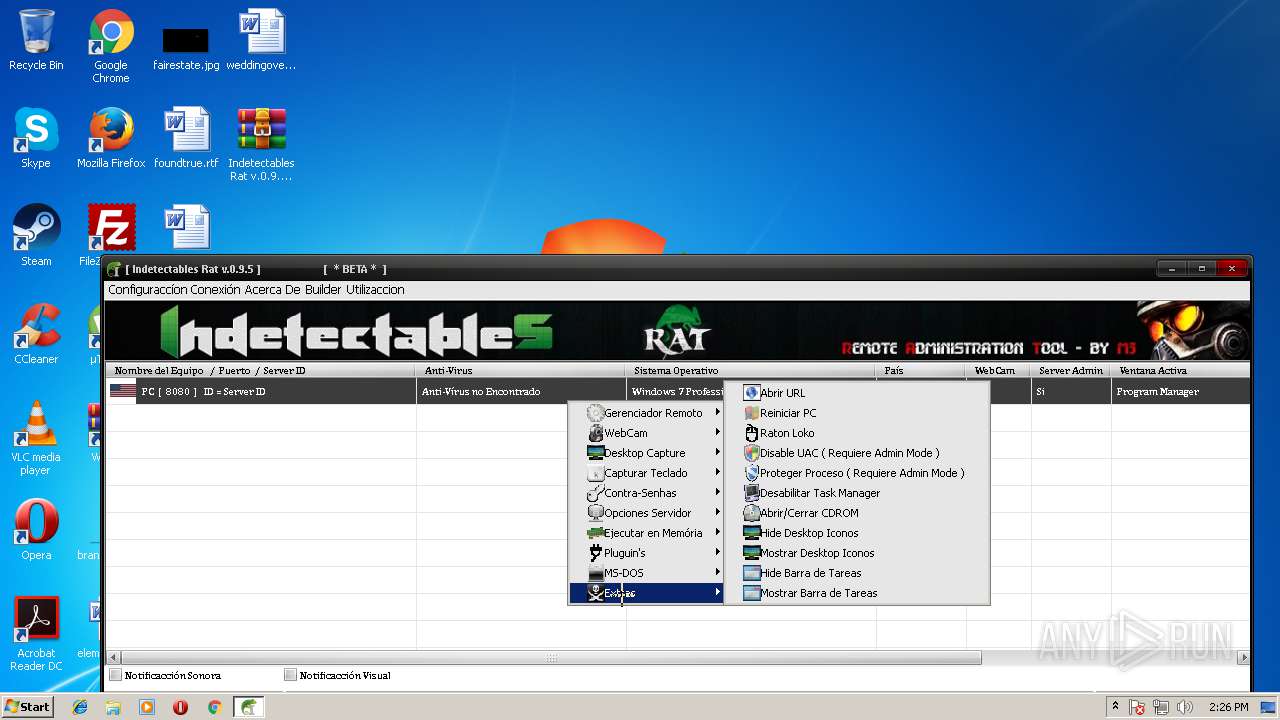
Task: Expand the Gerenciador Remoto submenu
Action: click(x=646, y=413)
